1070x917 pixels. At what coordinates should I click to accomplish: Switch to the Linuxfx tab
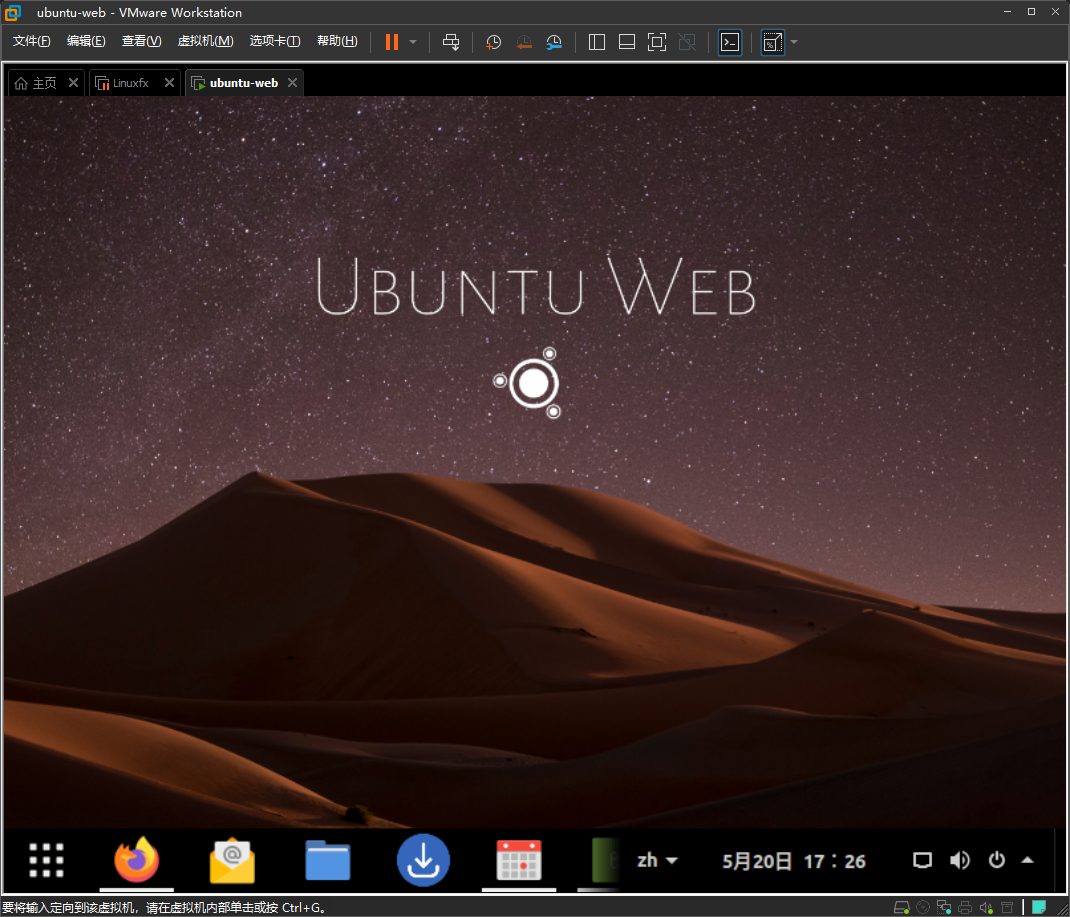coord(130,83)
